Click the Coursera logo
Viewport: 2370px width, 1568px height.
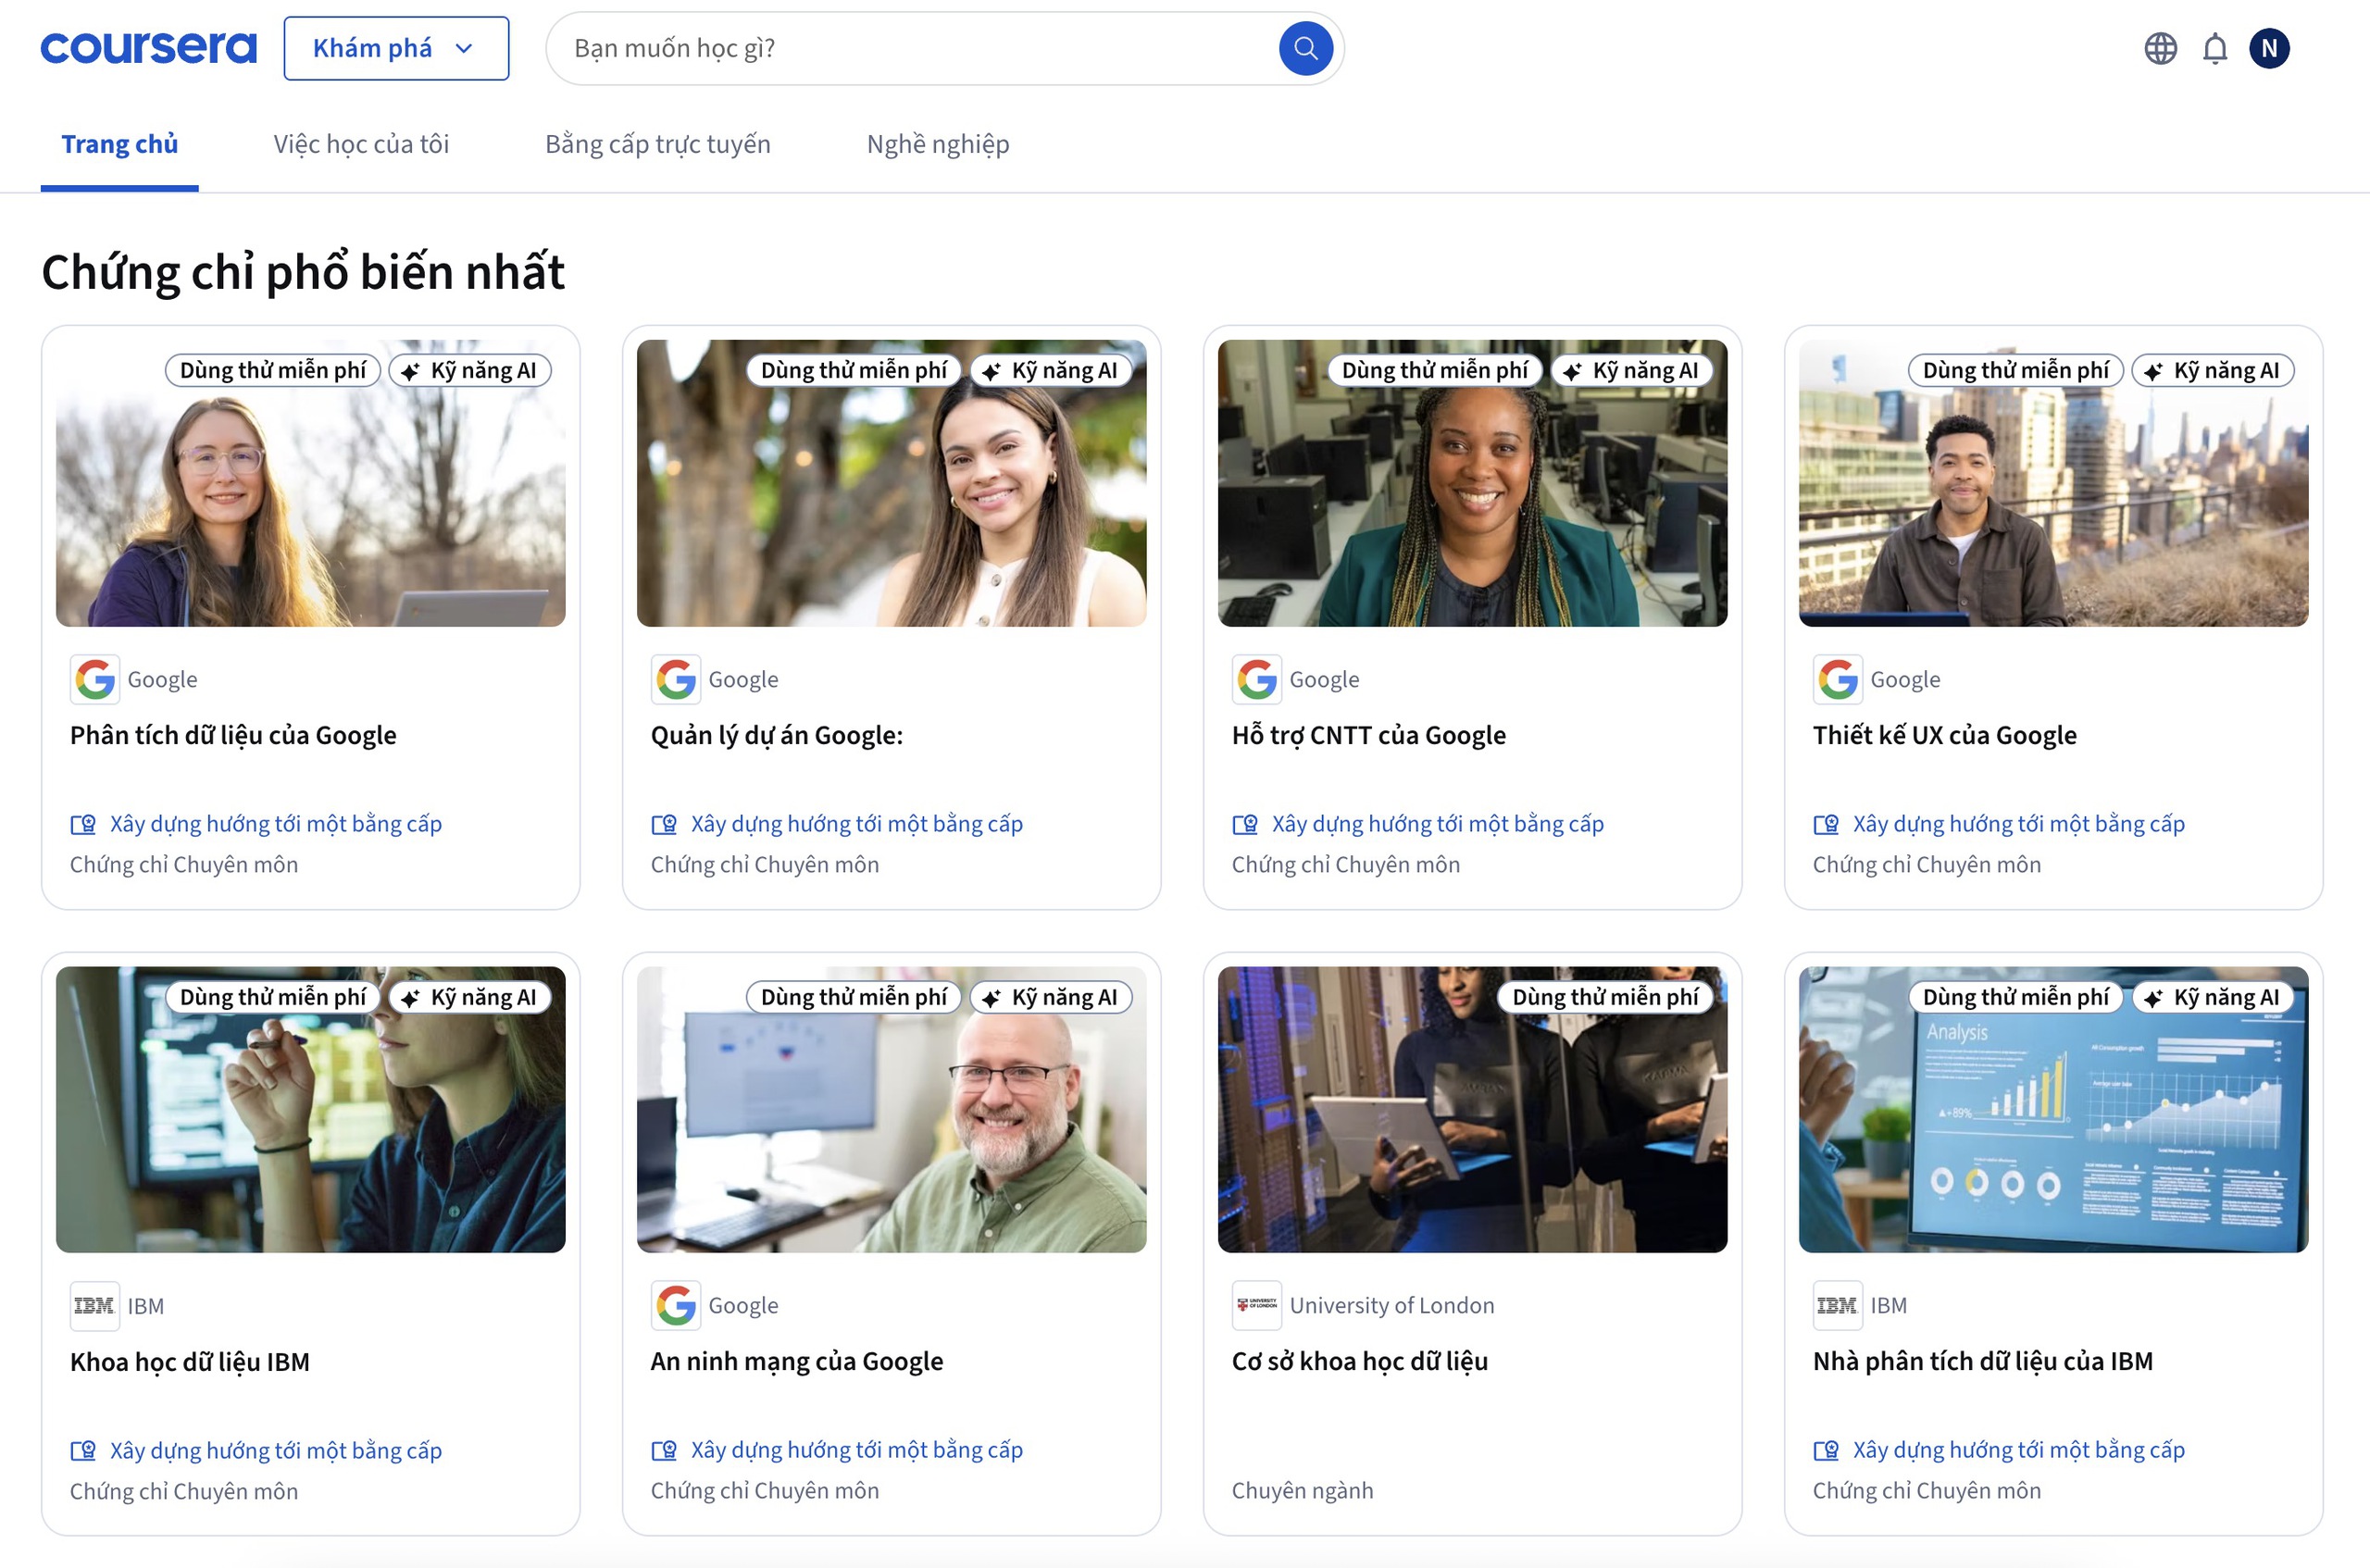click(x=148, y=48)
